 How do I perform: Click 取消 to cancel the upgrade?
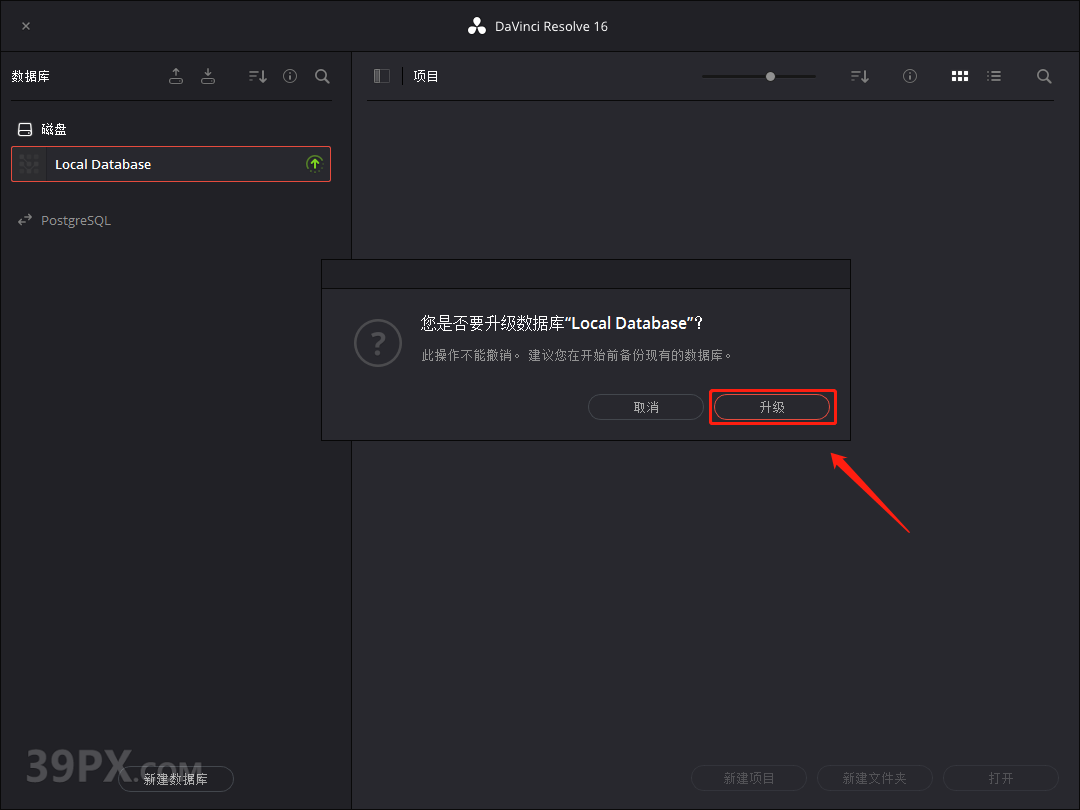pos(645,407)
